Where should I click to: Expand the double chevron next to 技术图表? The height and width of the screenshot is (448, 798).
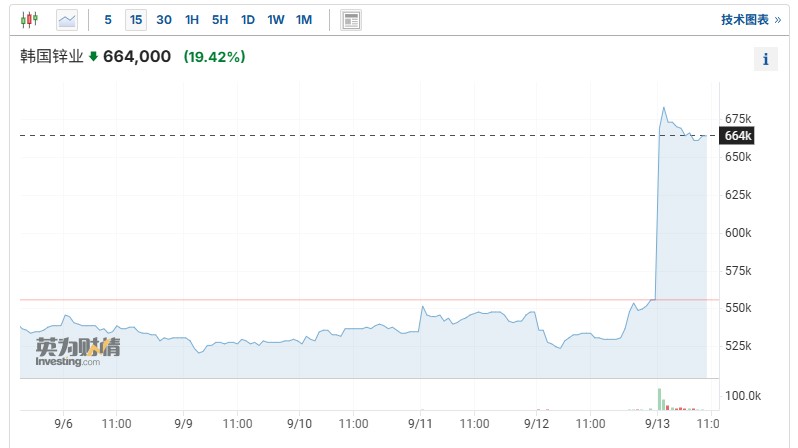coord(778,19)
